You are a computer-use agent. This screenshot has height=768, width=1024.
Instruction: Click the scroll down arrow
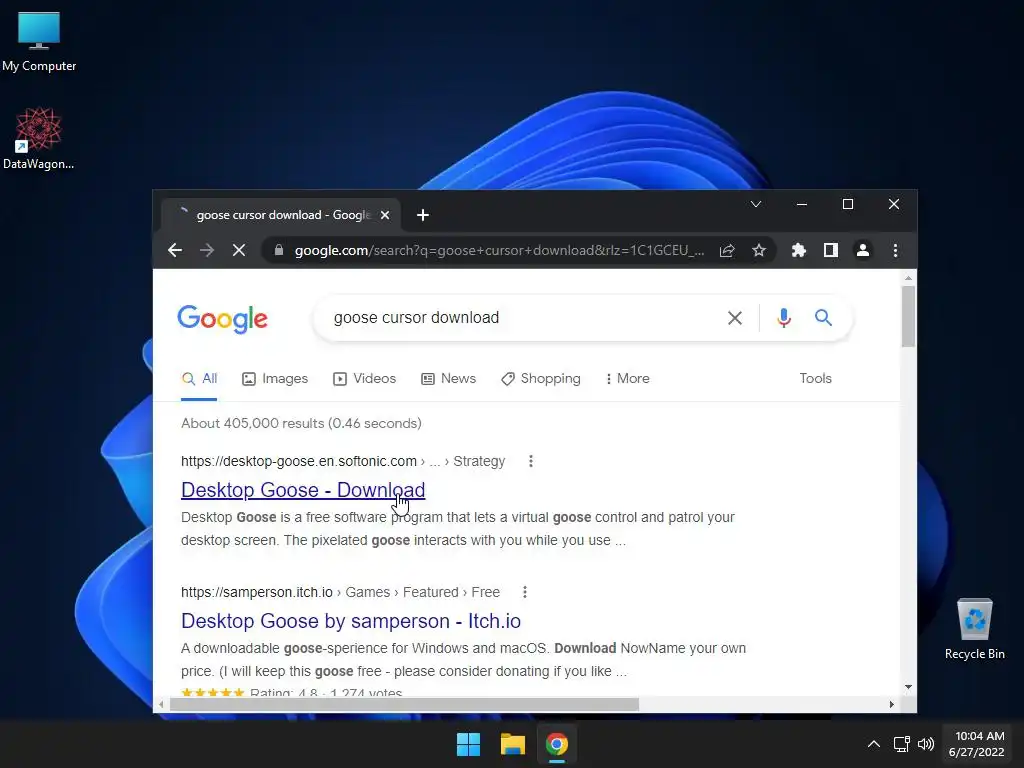(x=908, y=688)
